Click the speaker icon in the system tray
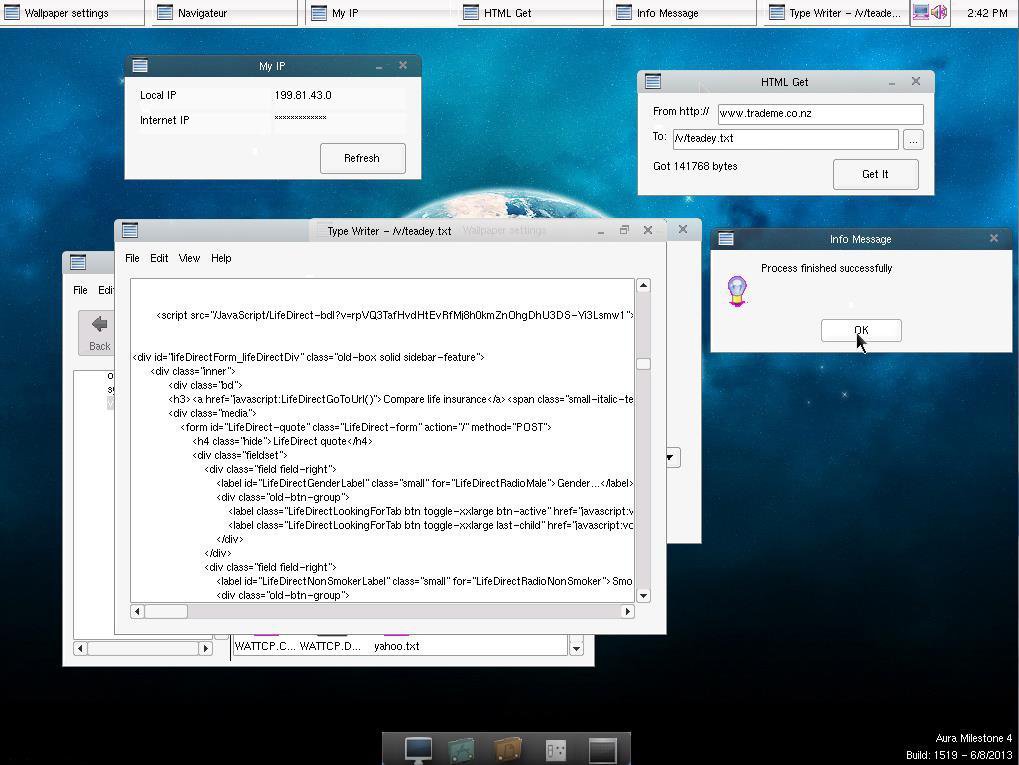Screen dimensions: 1019x765 tap(938, 12)
